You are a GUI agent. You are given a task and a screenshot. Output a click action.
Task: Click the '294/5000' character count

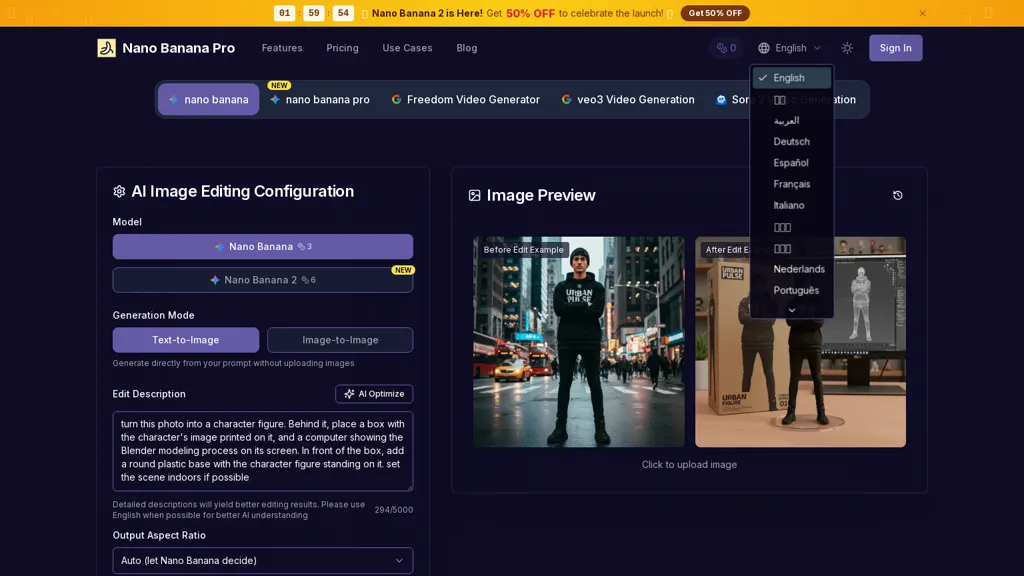[x=393, y=509]
